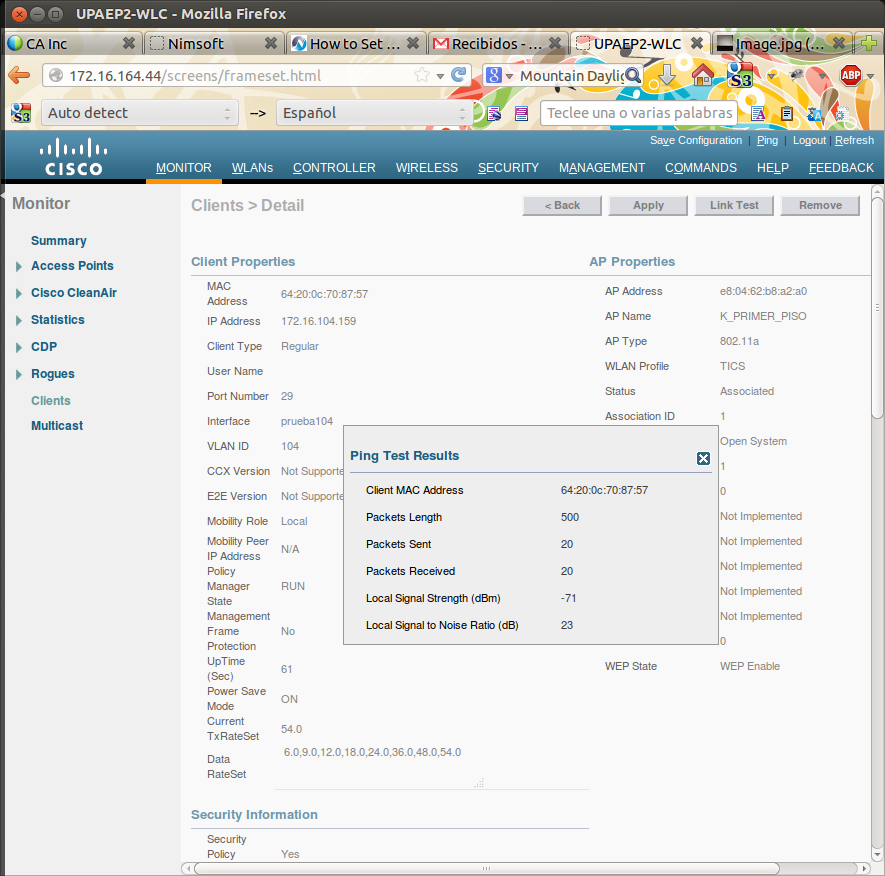This screenshot has width=885, height=876.
Task: Open the FEEDBACK menu
Action: pos(841,168)
